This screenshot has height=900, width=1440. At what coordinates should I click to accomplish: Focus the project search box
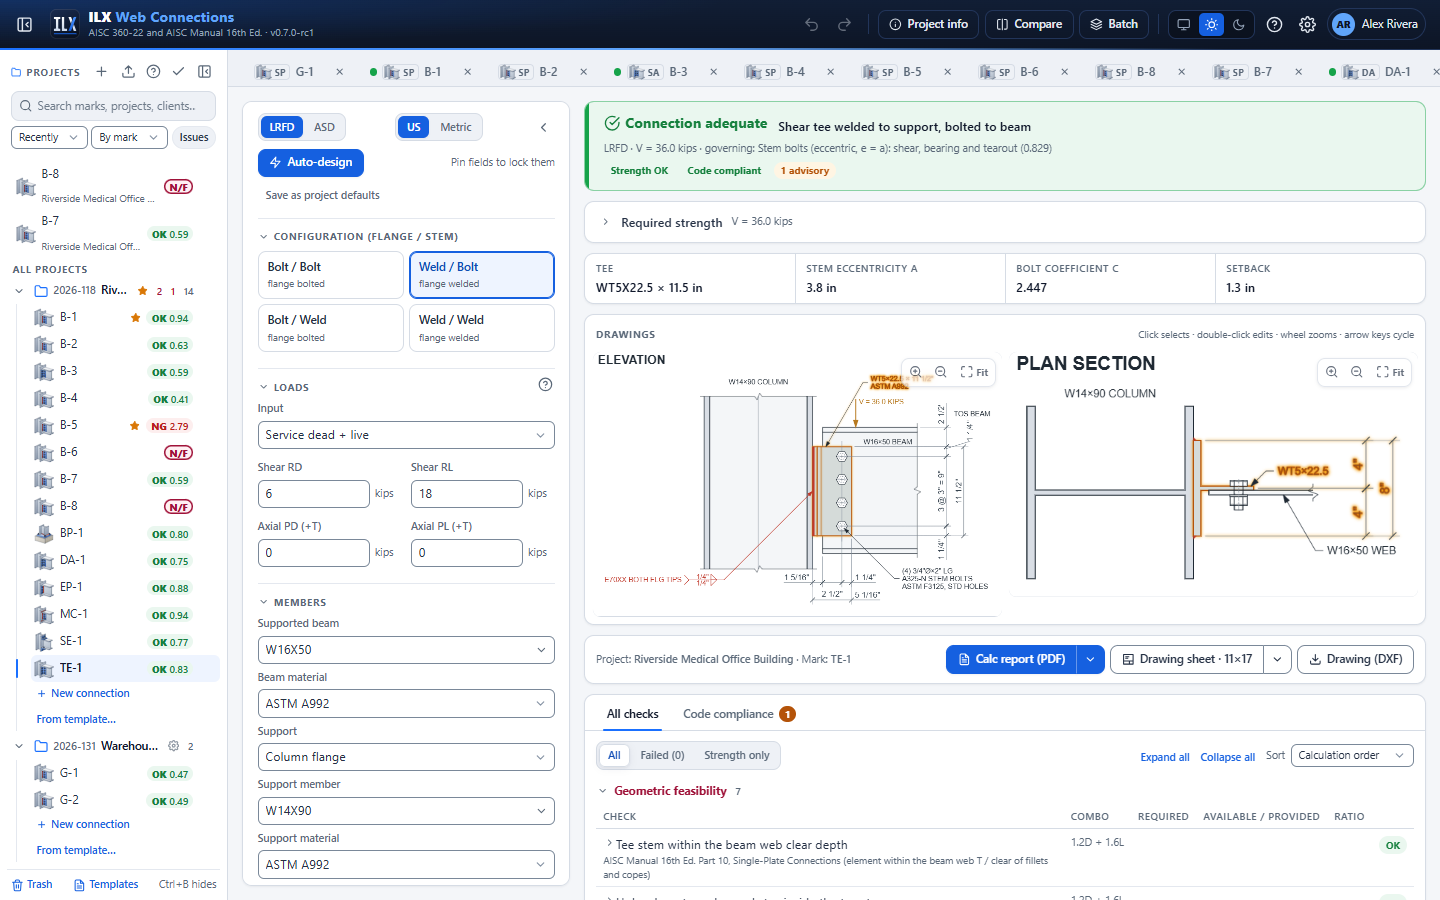point(114,106)
